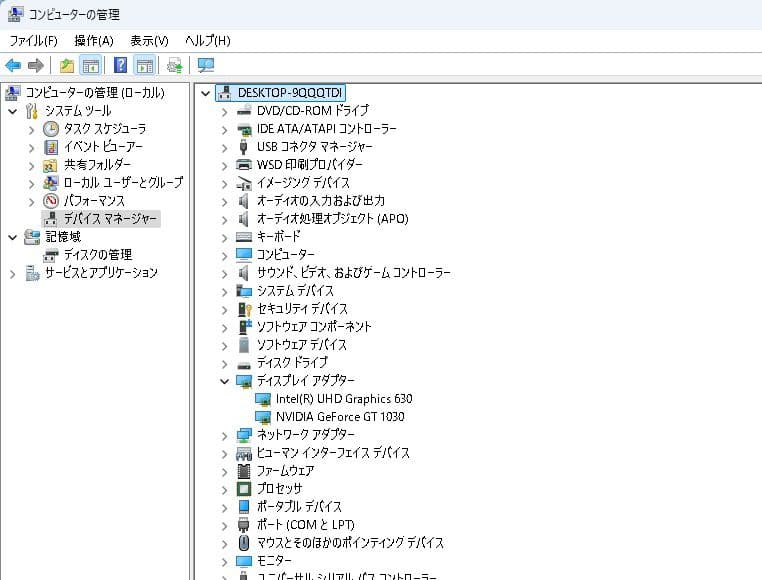Viewport: 762px width, 580px height.
Task: Select ネットワーク アダプター icon
Action: [x=244, y=435]
